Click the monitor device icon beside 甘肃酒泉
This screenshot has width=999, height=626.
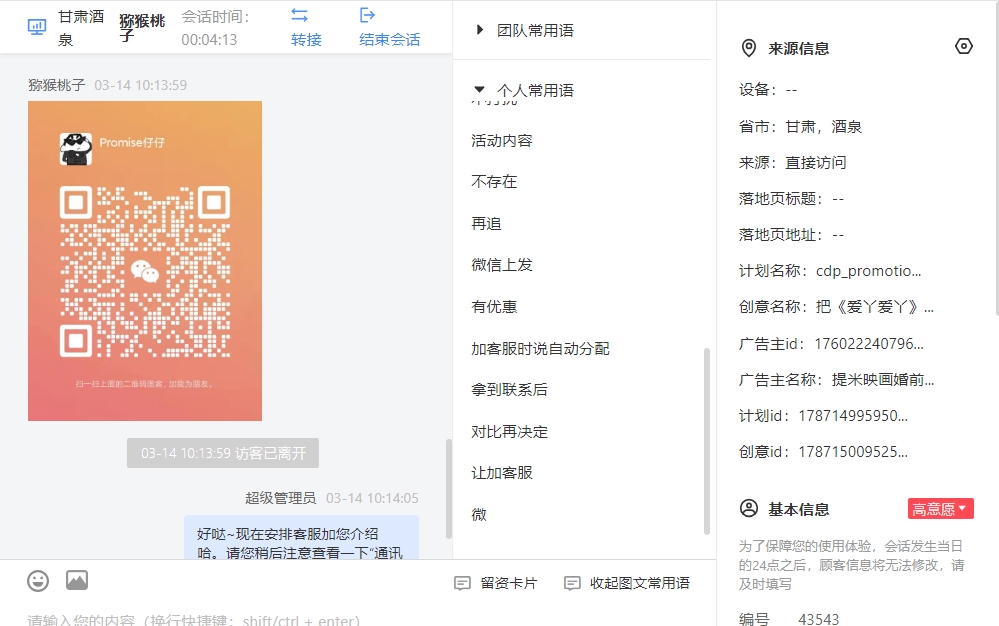(37, 27)
